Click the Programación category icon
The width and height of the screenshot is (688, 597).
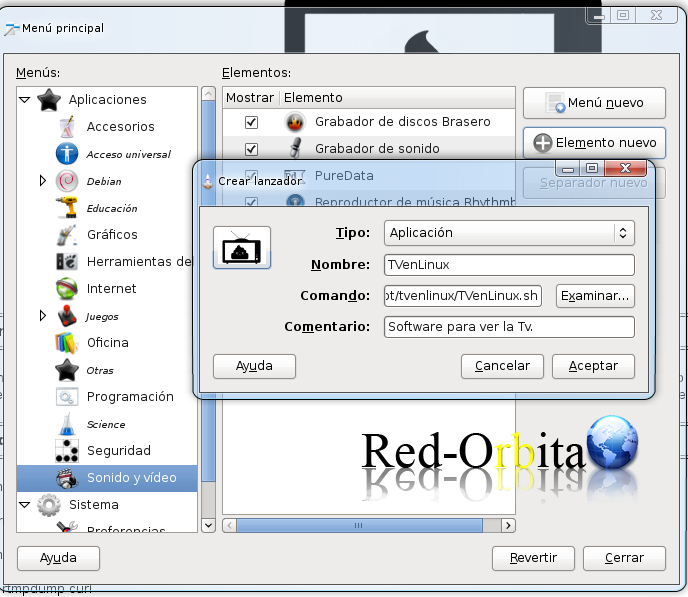pyautogui.click(x=67, y=397)
